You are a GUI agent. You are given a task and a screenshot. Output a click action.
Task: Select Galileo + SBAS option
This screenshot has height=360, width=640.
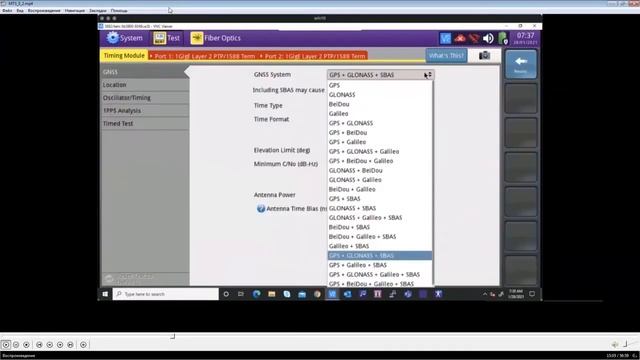[380, 246]
